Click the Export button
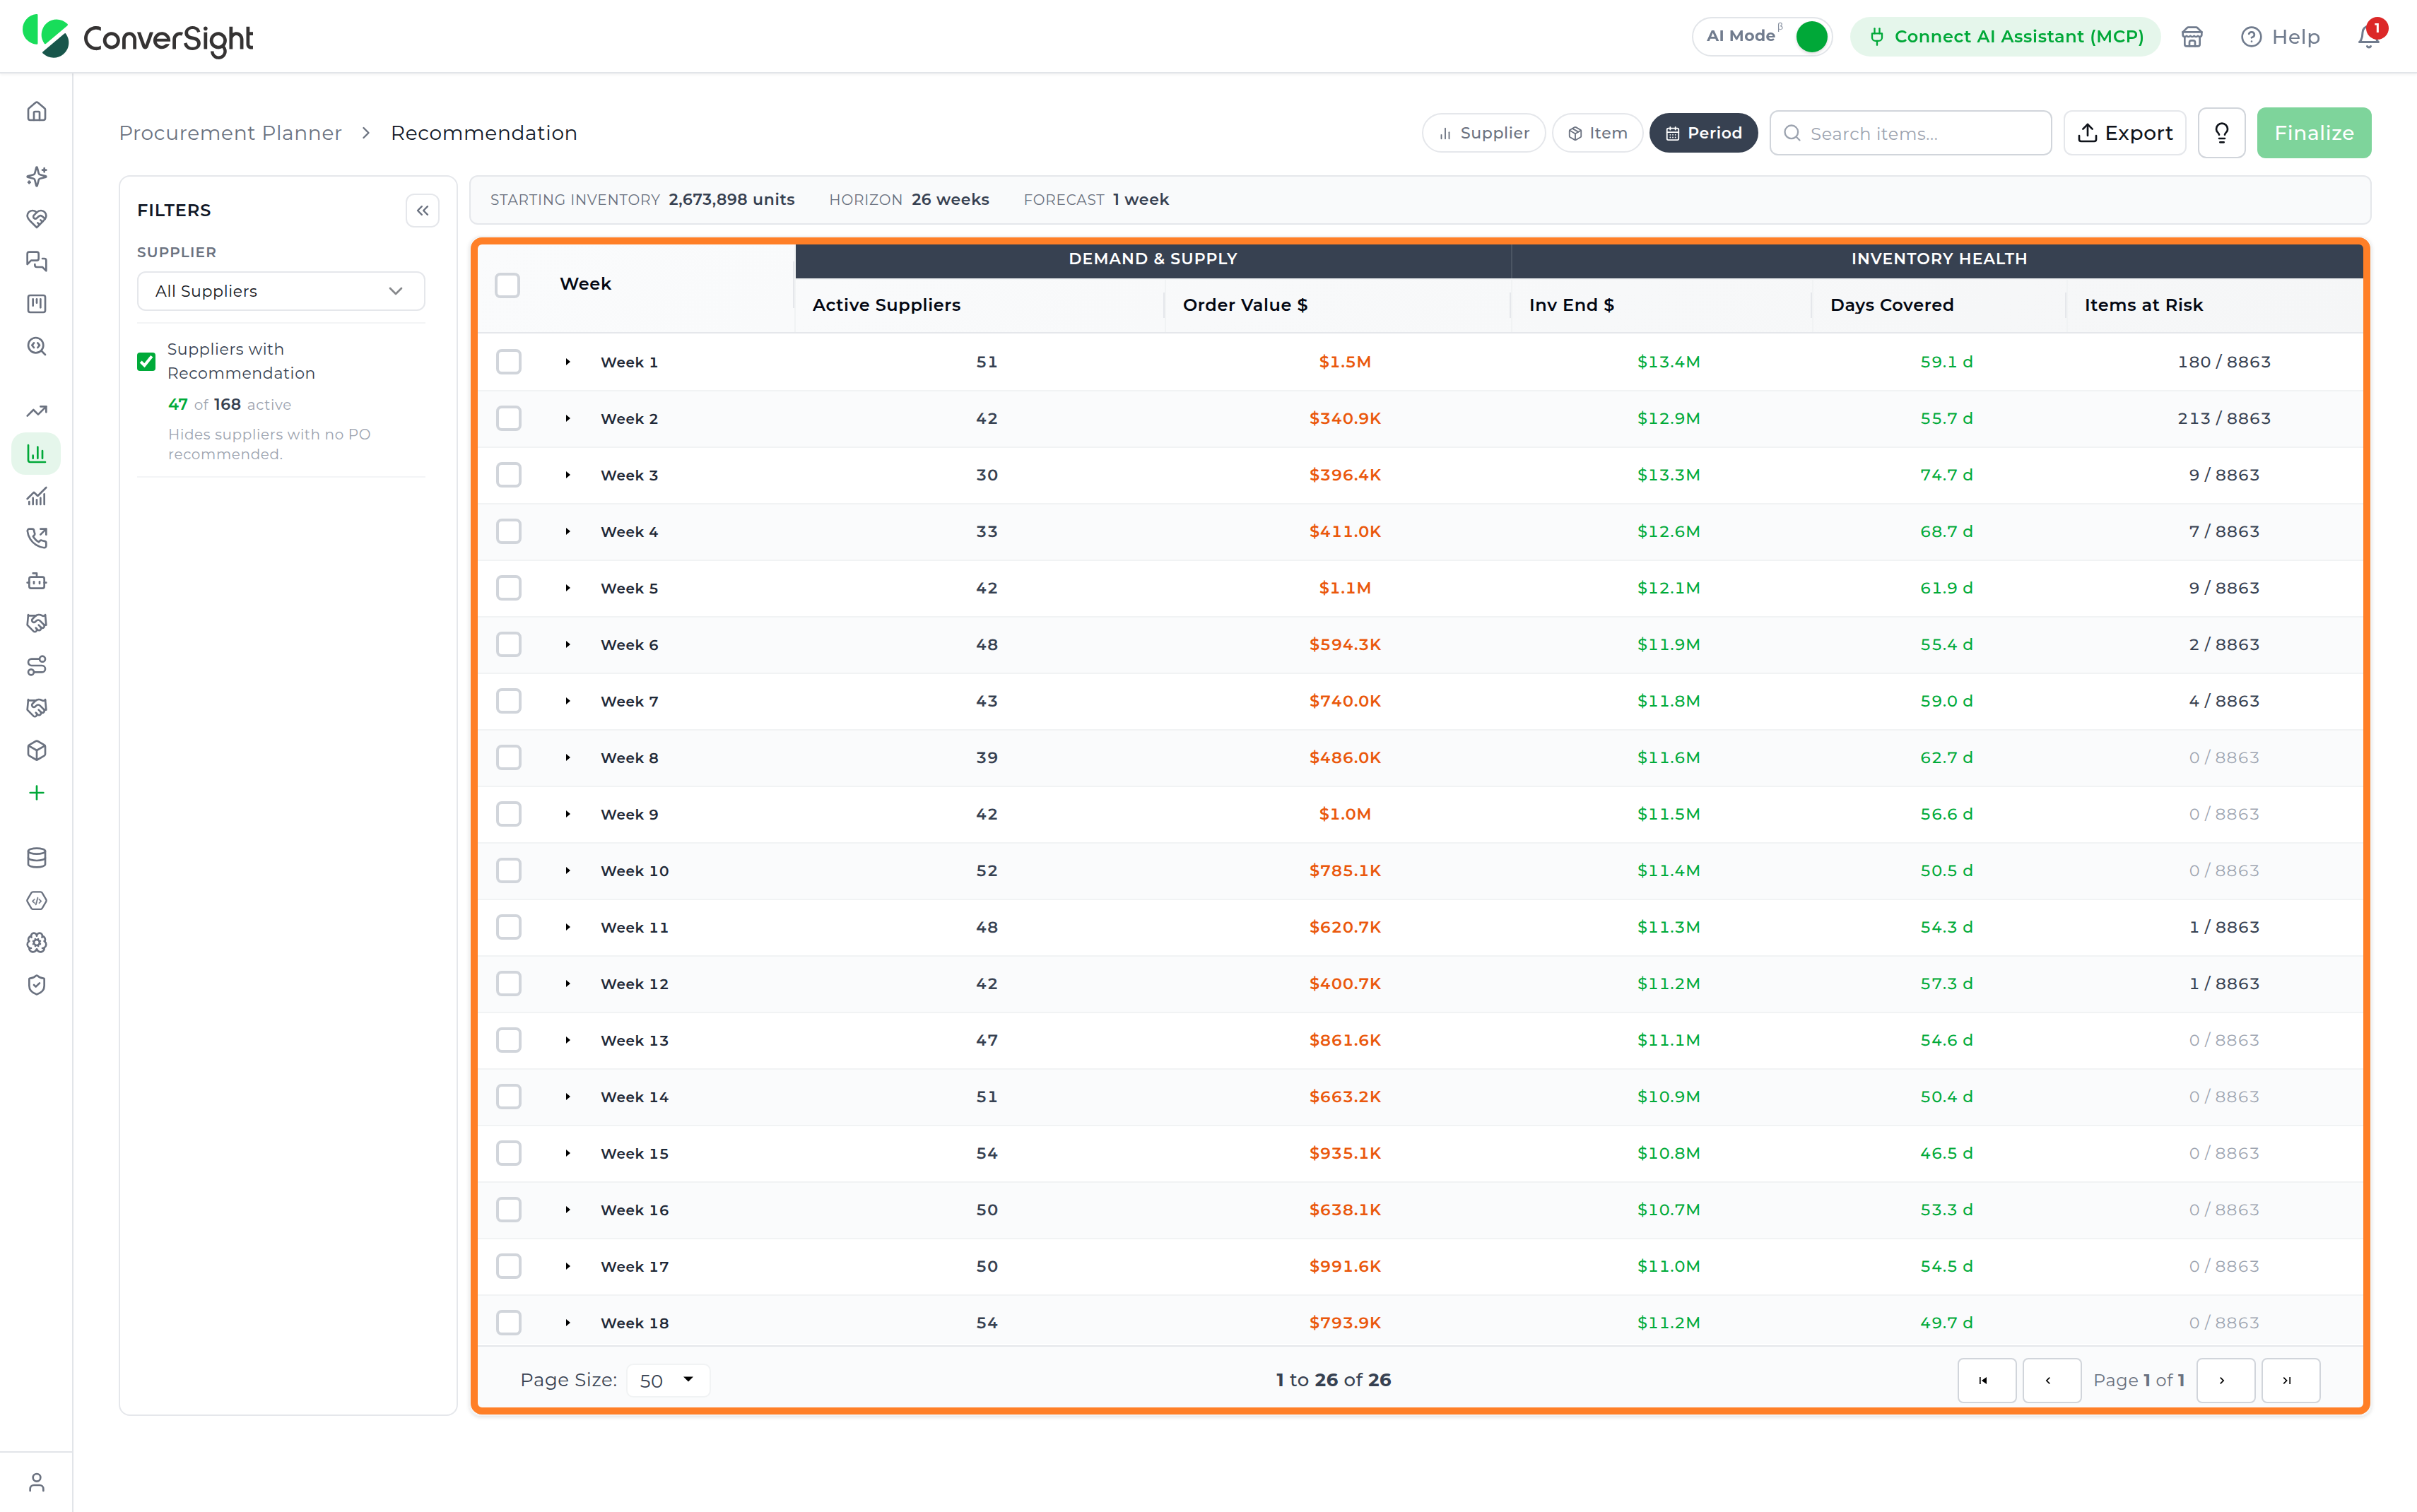The image size is (2417, 1512). pos(2125,133)
